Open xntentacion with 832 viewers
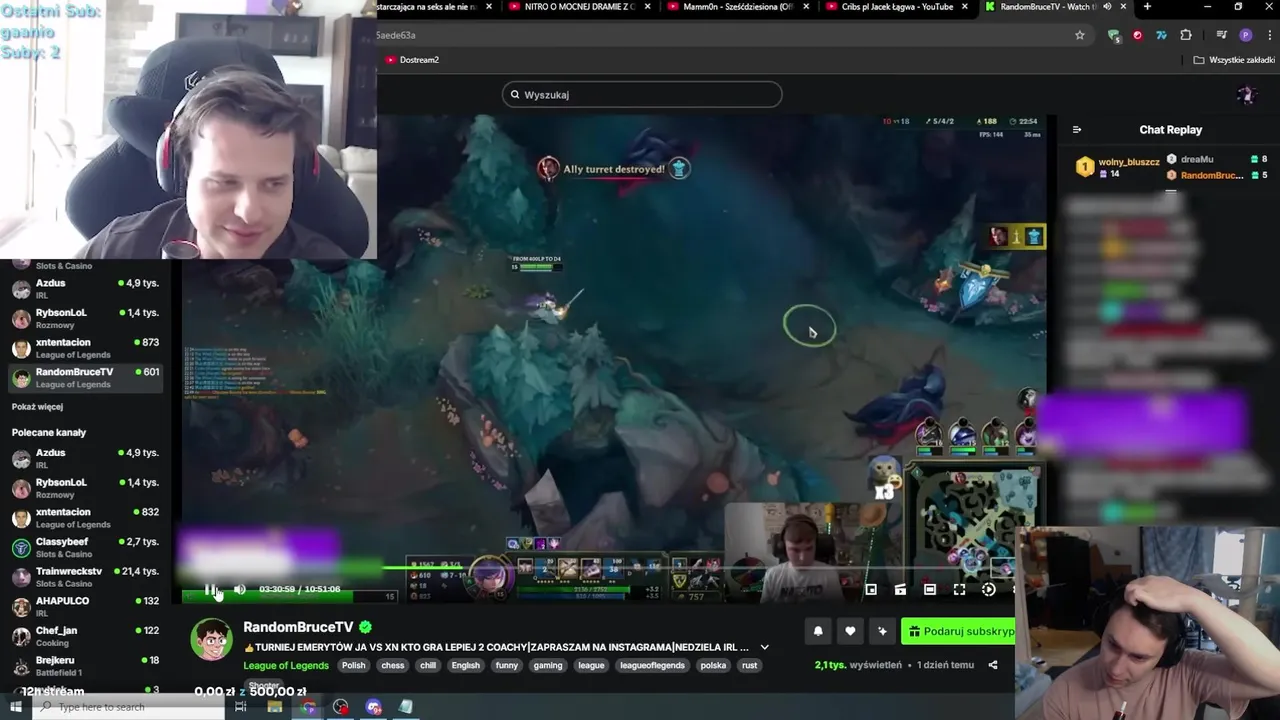 pyautogui.click(x=84, y=517)
